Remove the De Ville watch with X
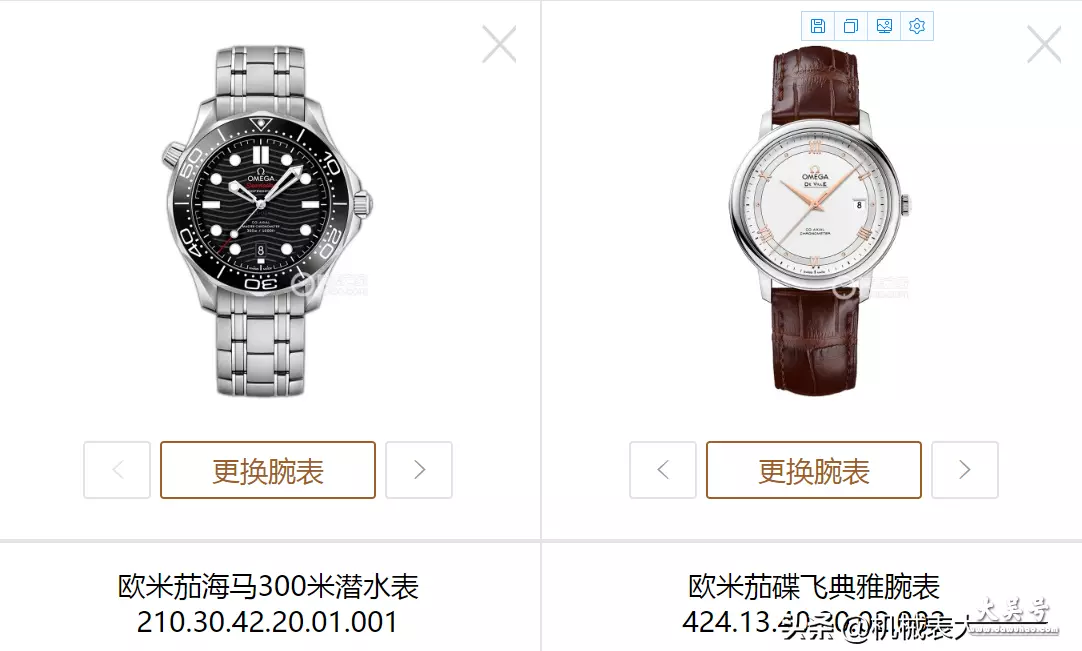The image size is (1082, 651). coord(1044,44)
